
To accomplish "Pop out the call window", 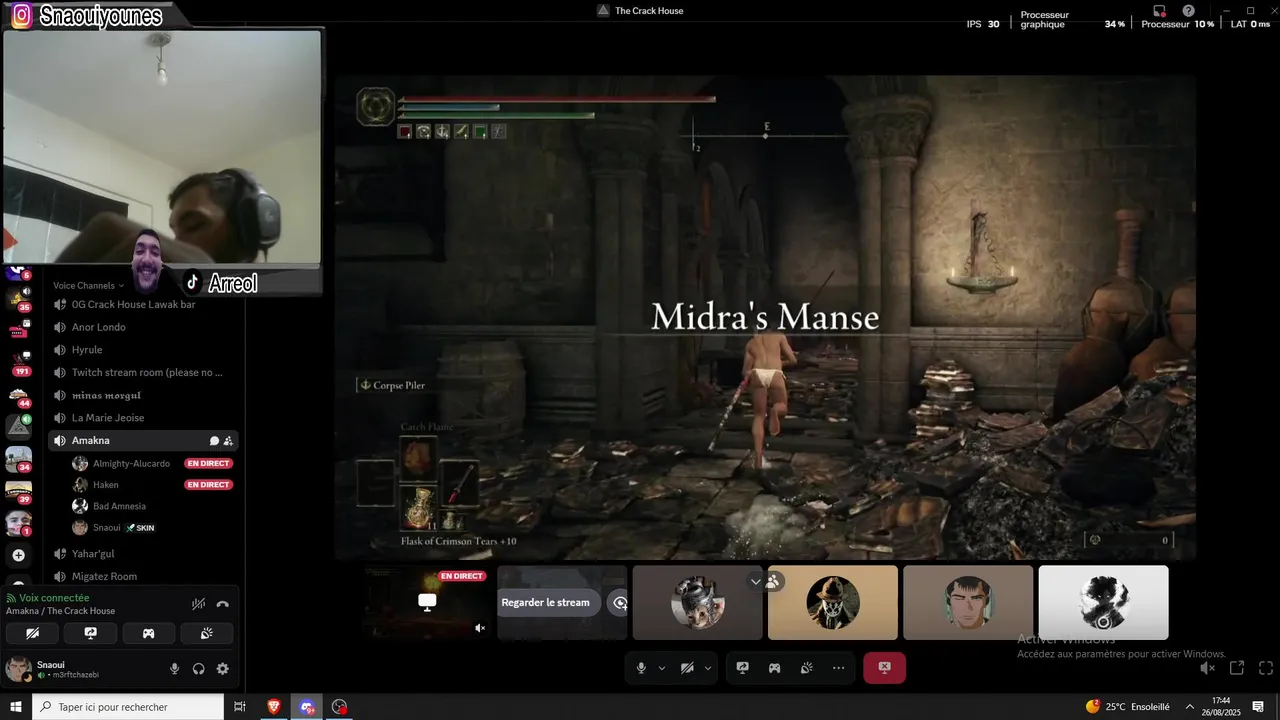I will coord(1237,668).
